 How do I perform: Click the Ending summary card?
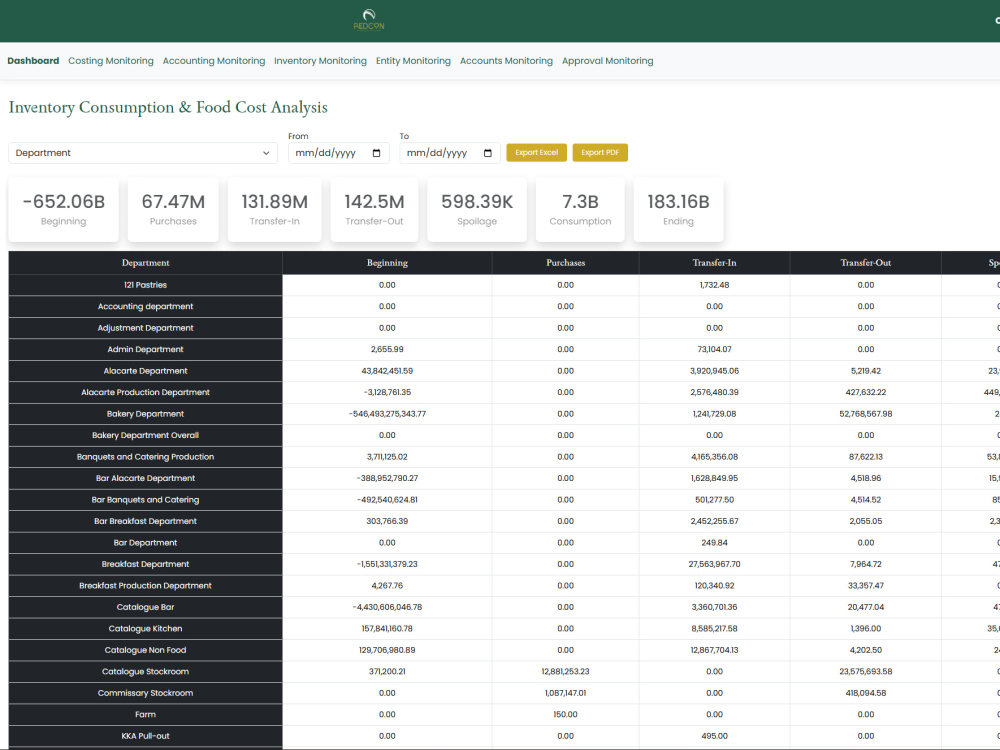coord(679,210)
